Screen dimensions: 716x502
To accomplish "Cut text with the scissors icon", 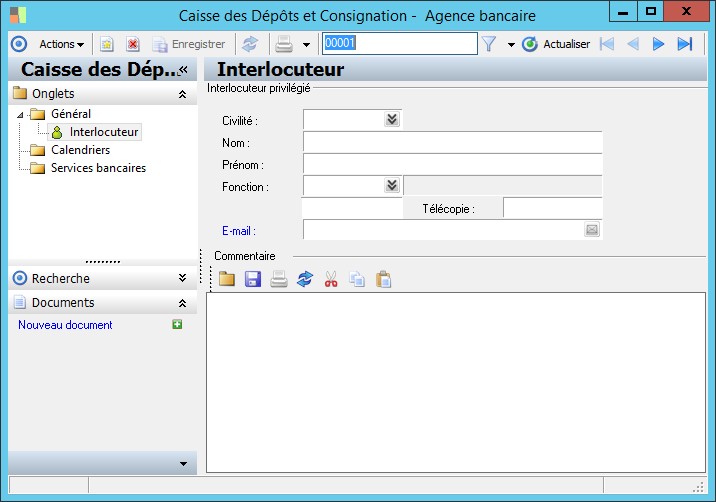I will pyautogui.click(x=331, y=279).
